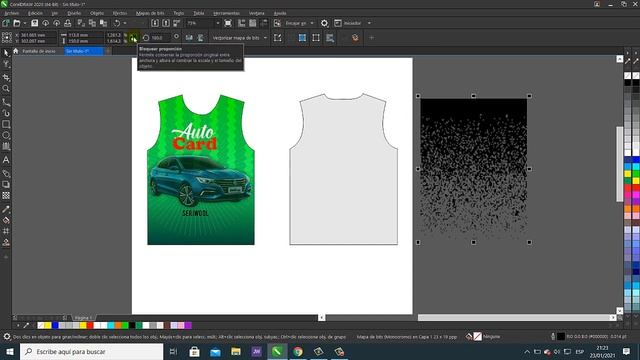
Task: Click the Options gear icon in toolbar
Action: tap(324, 23)
